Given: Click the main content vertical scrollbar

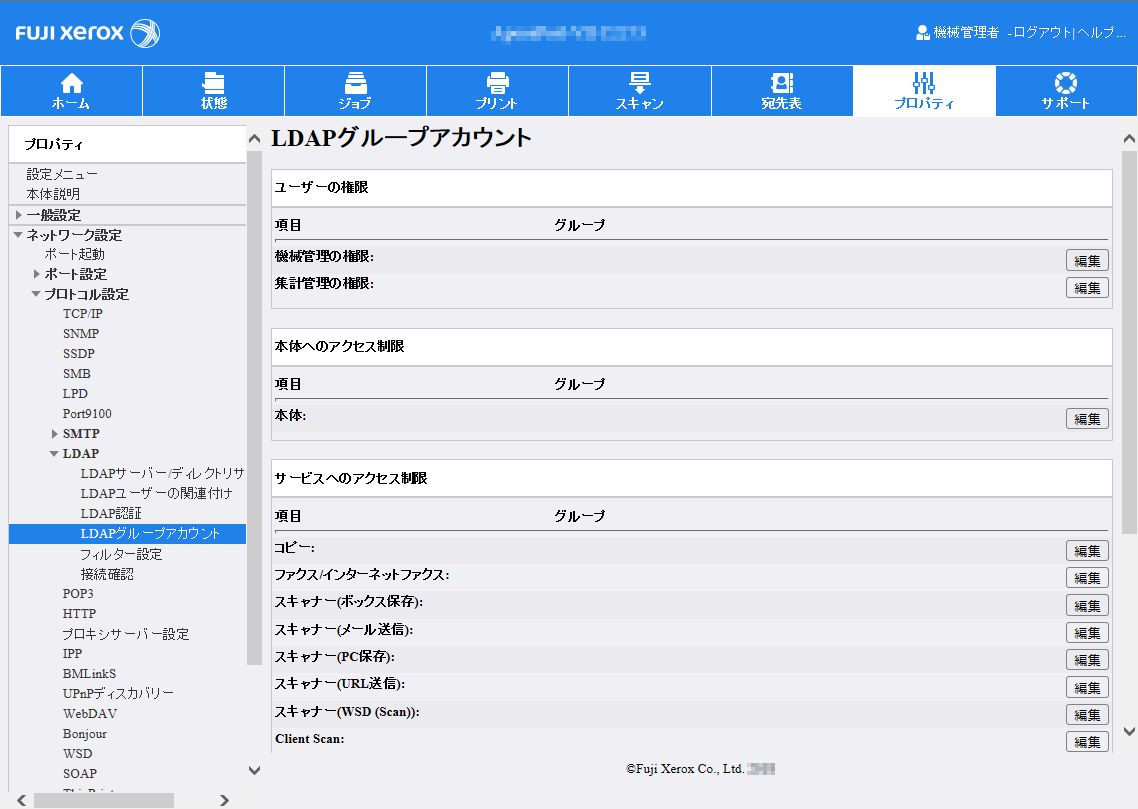Looking at the screenshot, I should point(1129,340).
